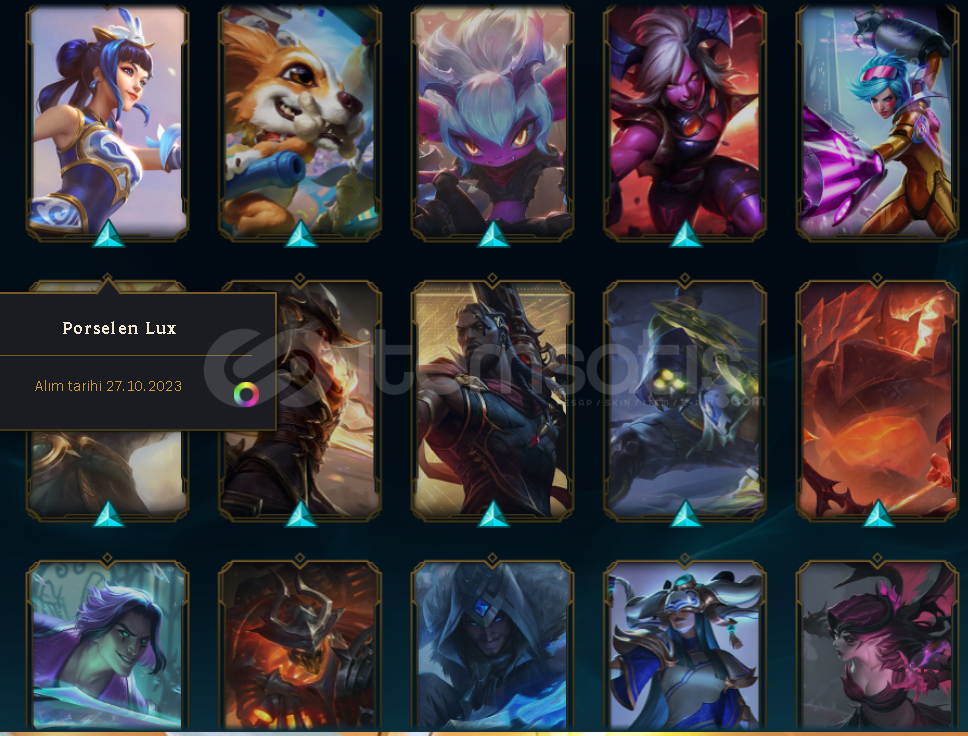Image resolution: width=968 pixels, height=736 pixels.
Task: Click gem icon beneath purple-skinned demon woman card
Action: click(686, 233)
